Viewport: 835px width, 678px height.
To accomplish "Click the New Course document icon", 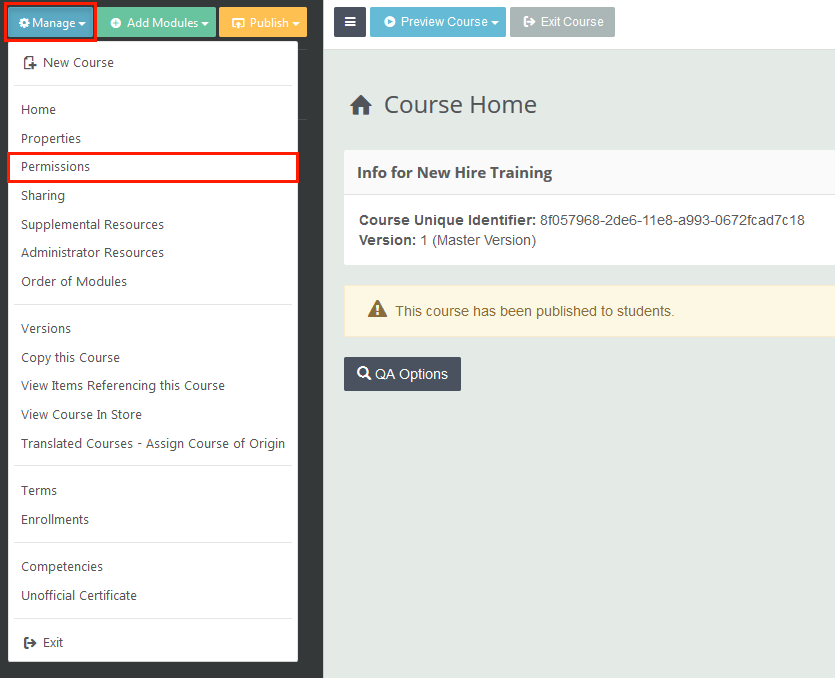I will 30,63.
